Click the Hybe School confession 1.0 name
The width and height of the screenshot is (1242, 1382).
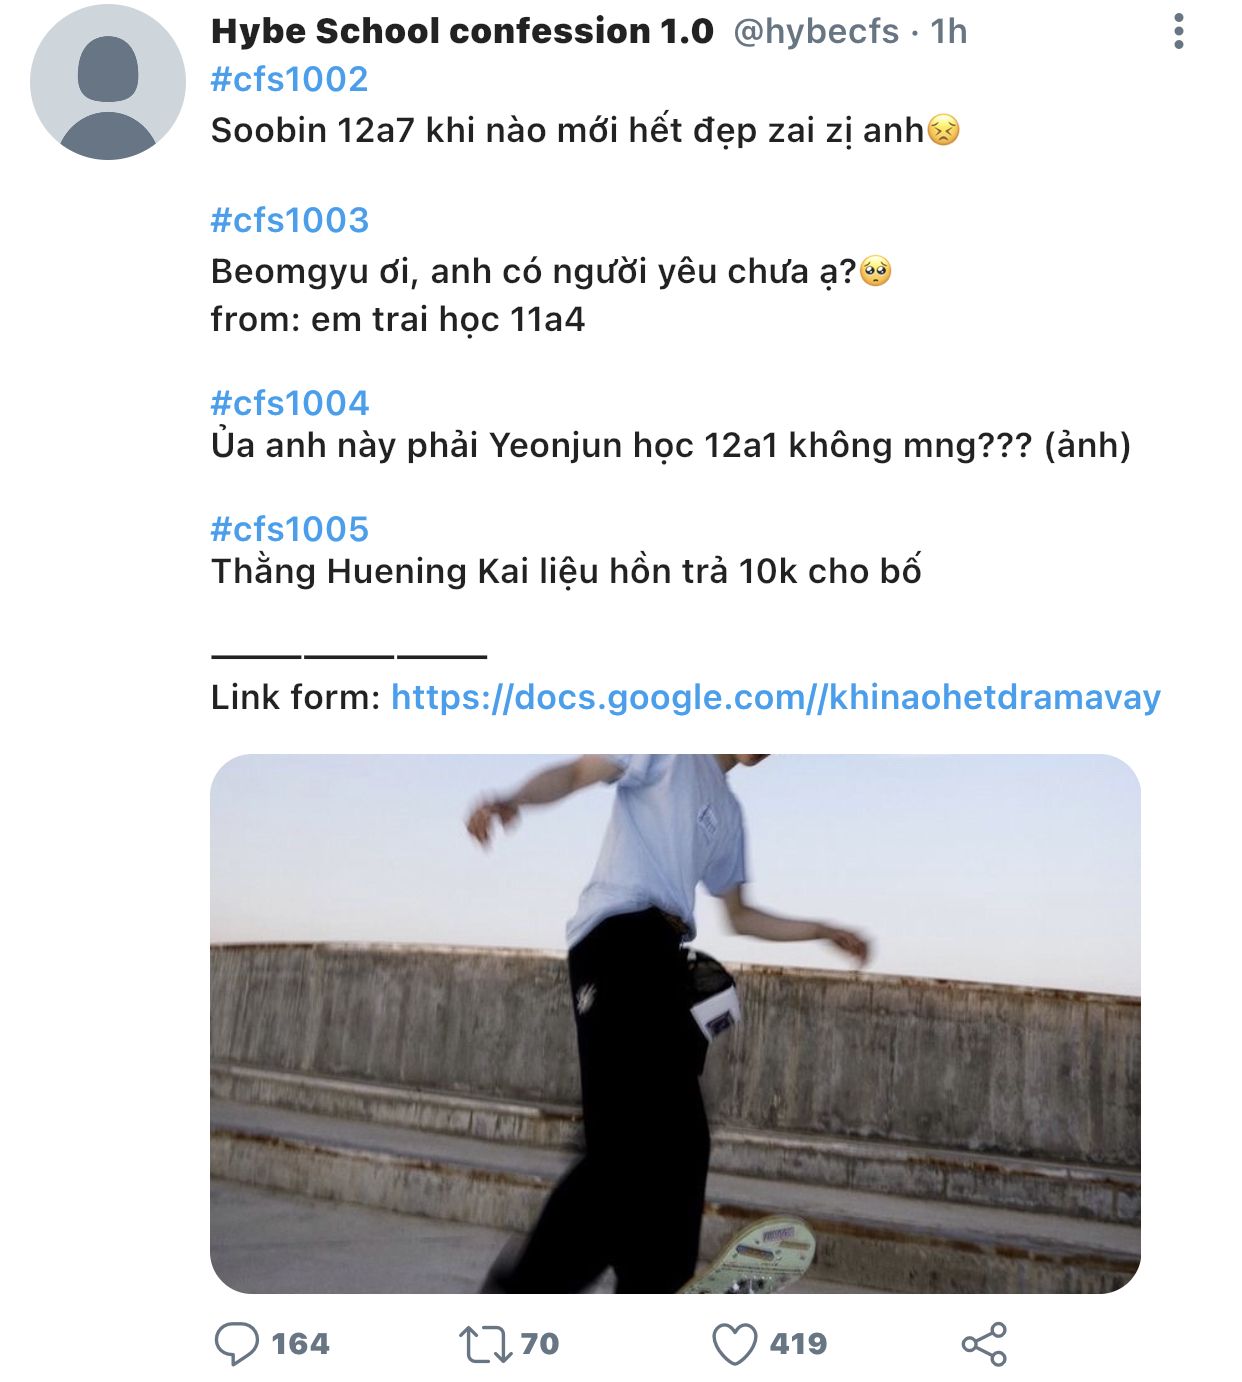[462, 31]
